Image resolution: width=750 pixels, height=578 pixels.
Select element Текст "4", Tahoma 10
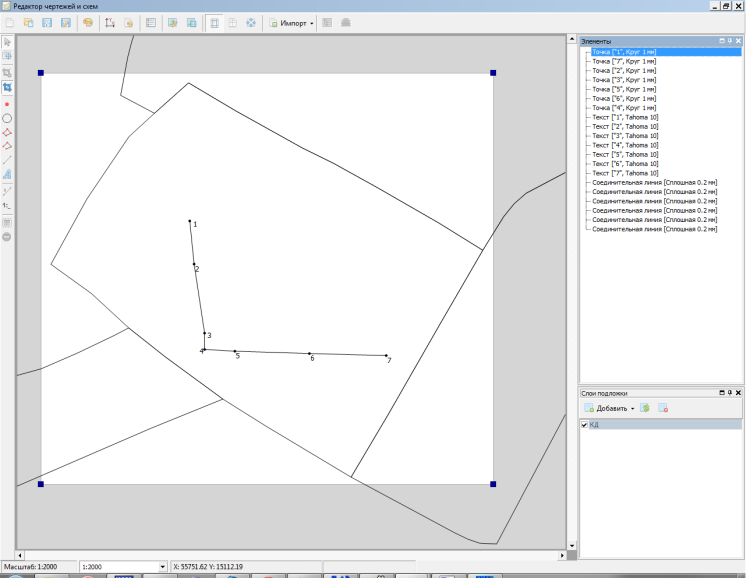624,145
